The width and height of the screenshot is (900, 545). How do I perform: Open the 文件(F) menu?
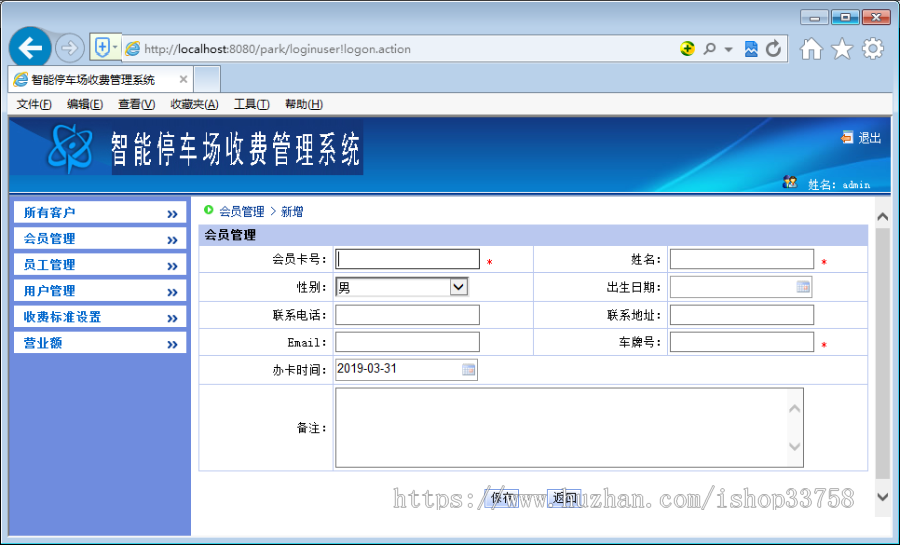tap(34, 104)
